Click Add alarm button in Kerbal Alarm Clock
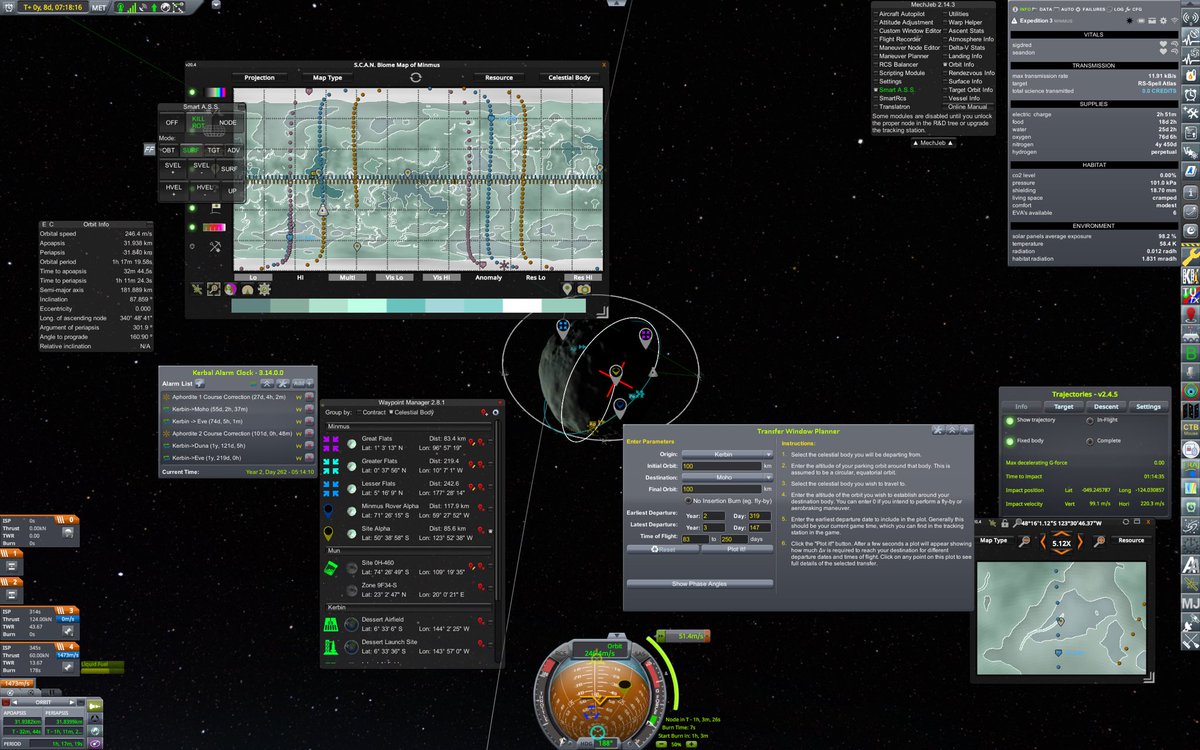Image resolution: width=1200 pixels, height=750 pixels. point(302,383)
